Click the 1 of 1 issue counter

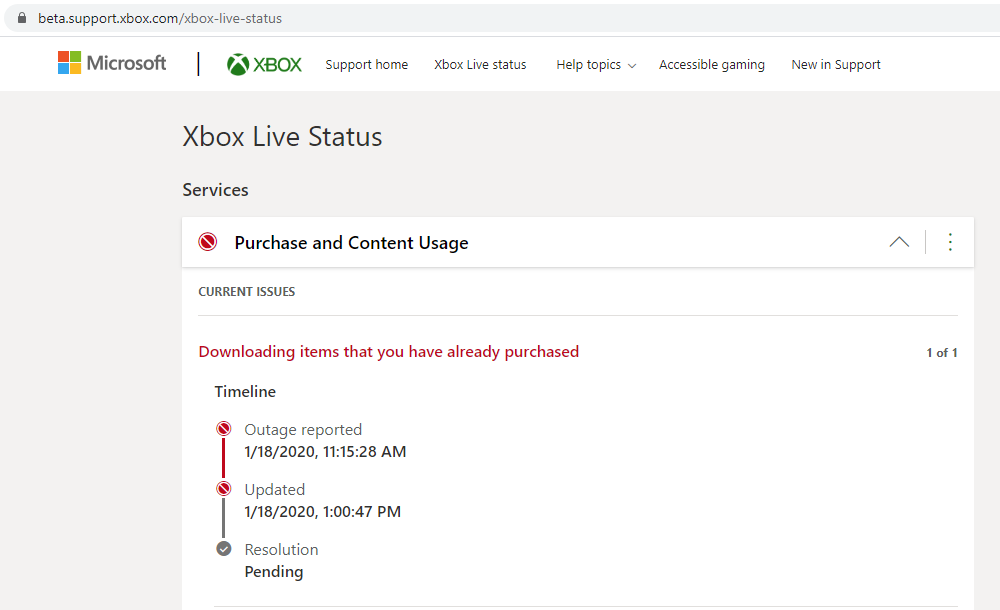941,353
